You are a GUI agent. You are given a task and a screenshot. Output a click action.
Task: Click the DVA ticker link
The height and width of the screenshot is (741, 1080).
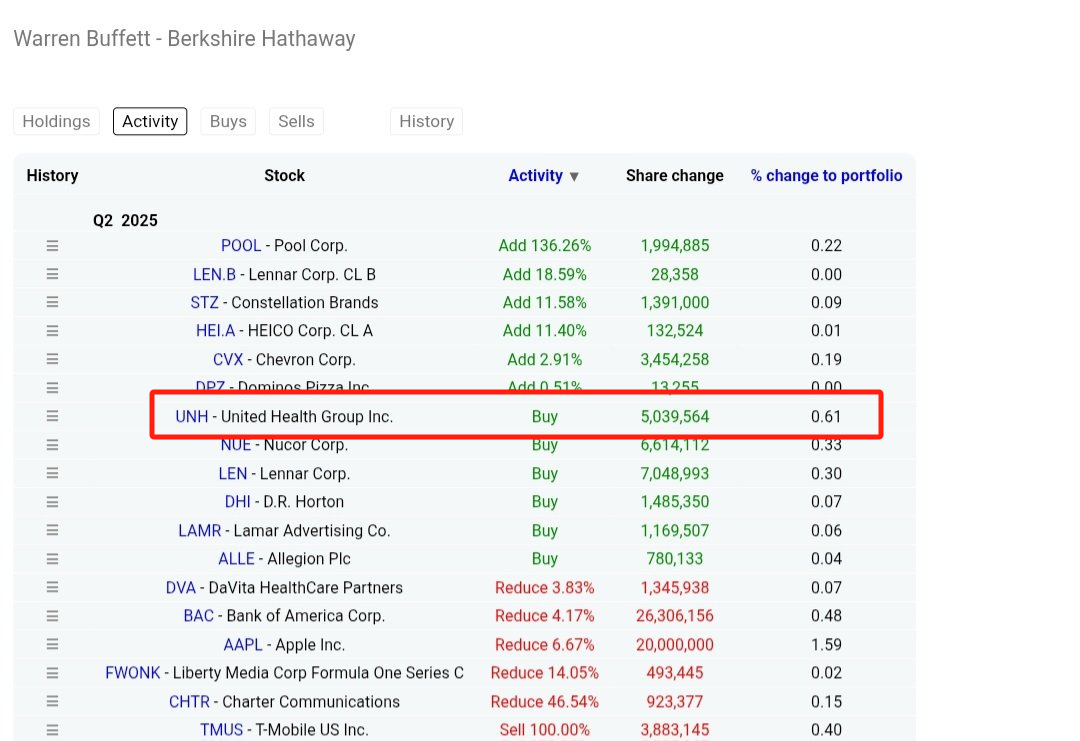(181, 587)
